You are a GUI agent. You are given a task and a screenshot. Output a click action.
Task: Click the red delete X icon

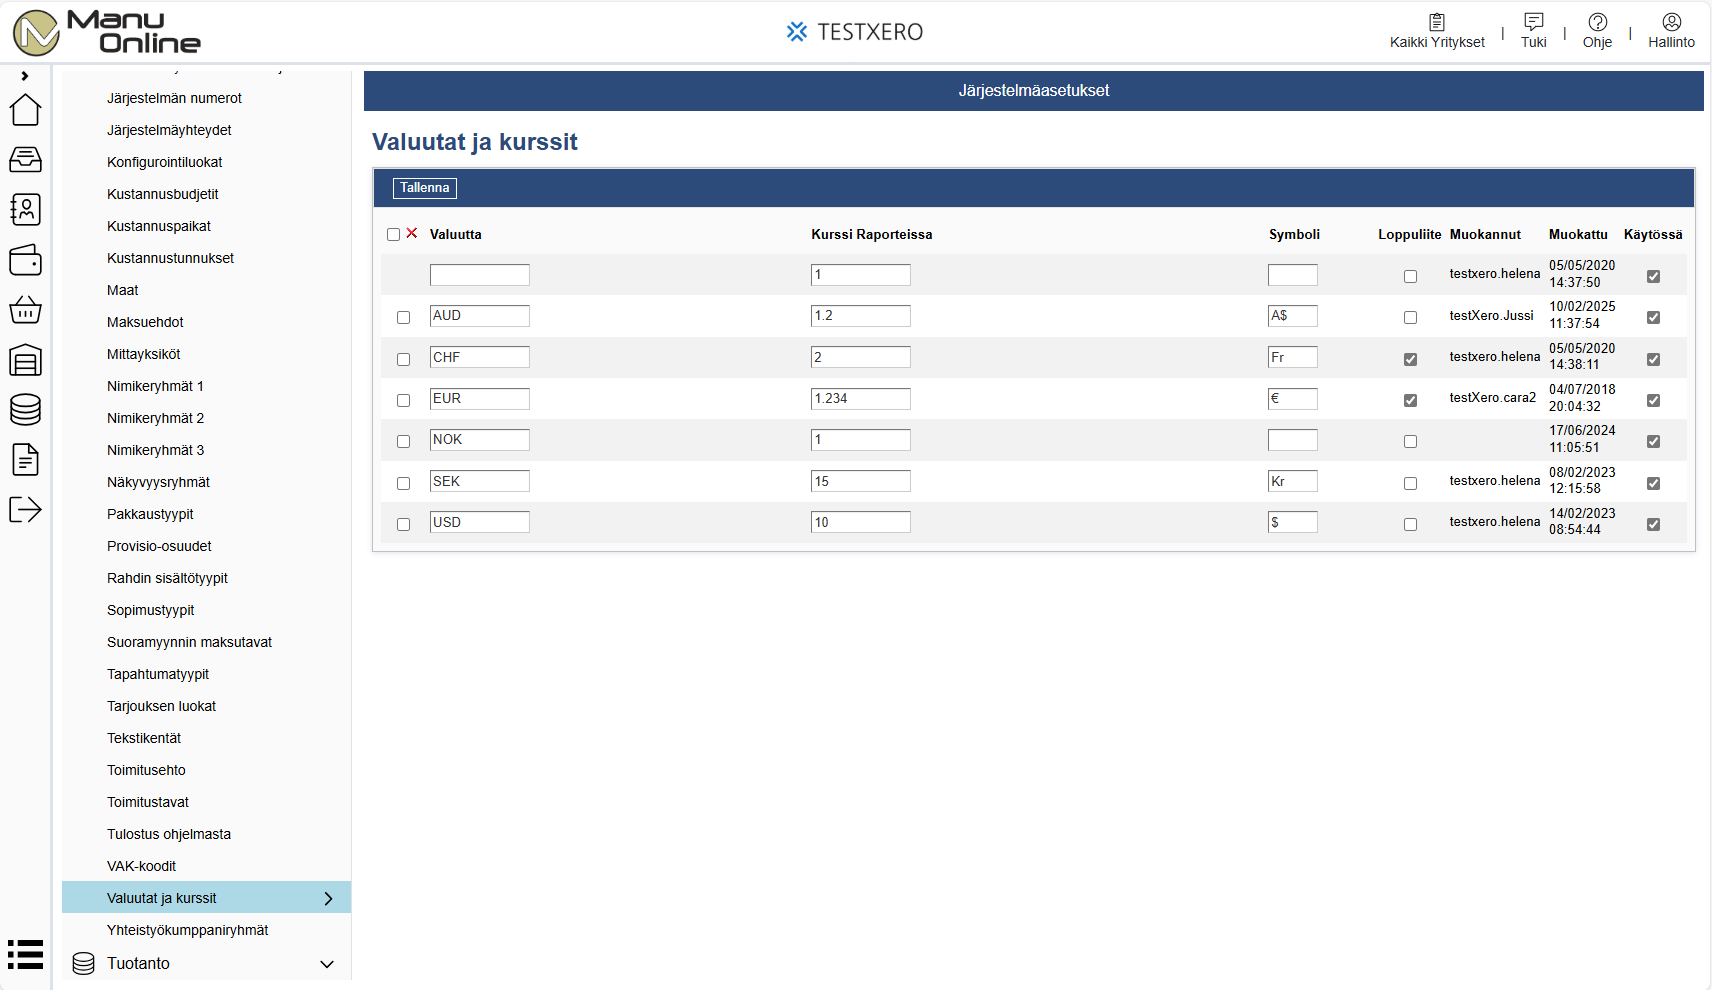coord(412,233)
